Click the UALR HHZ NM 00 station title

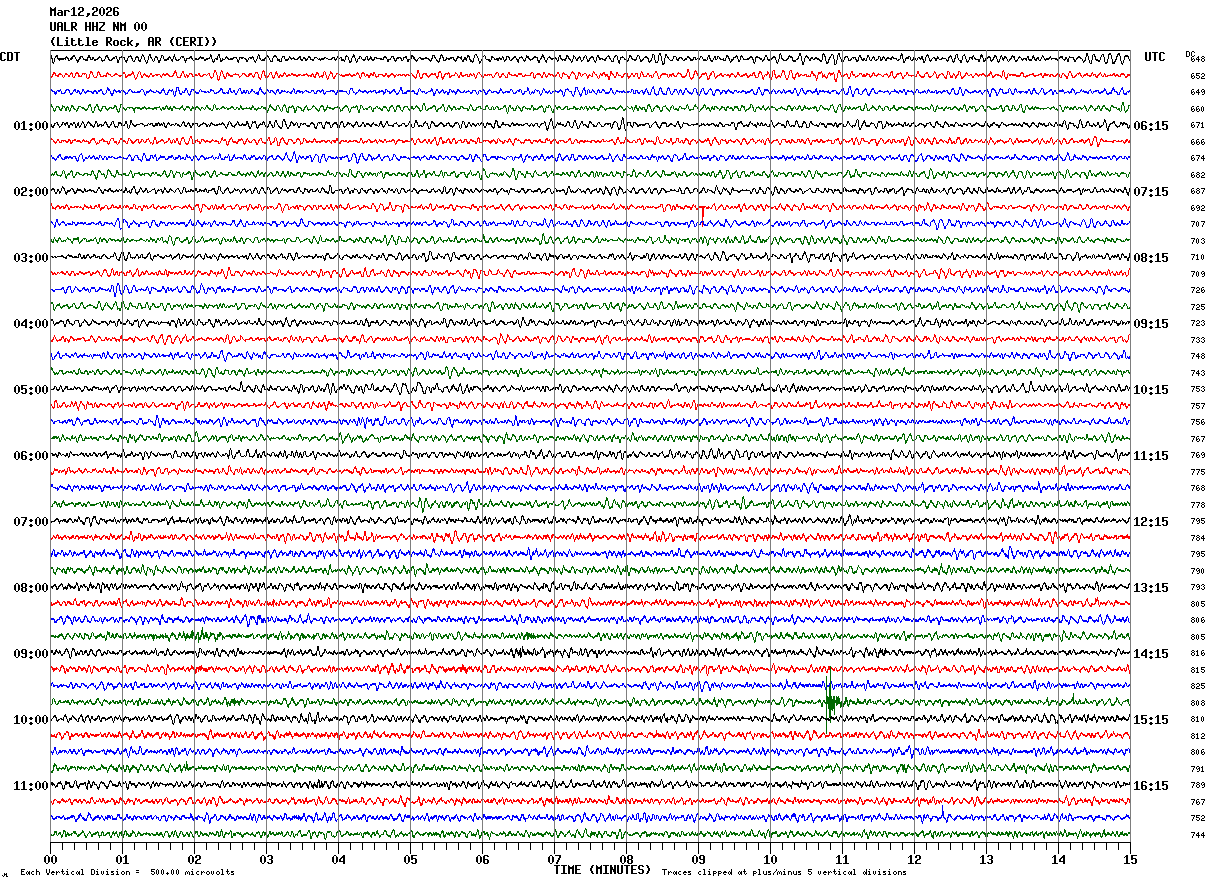click(x=98, y=27)
